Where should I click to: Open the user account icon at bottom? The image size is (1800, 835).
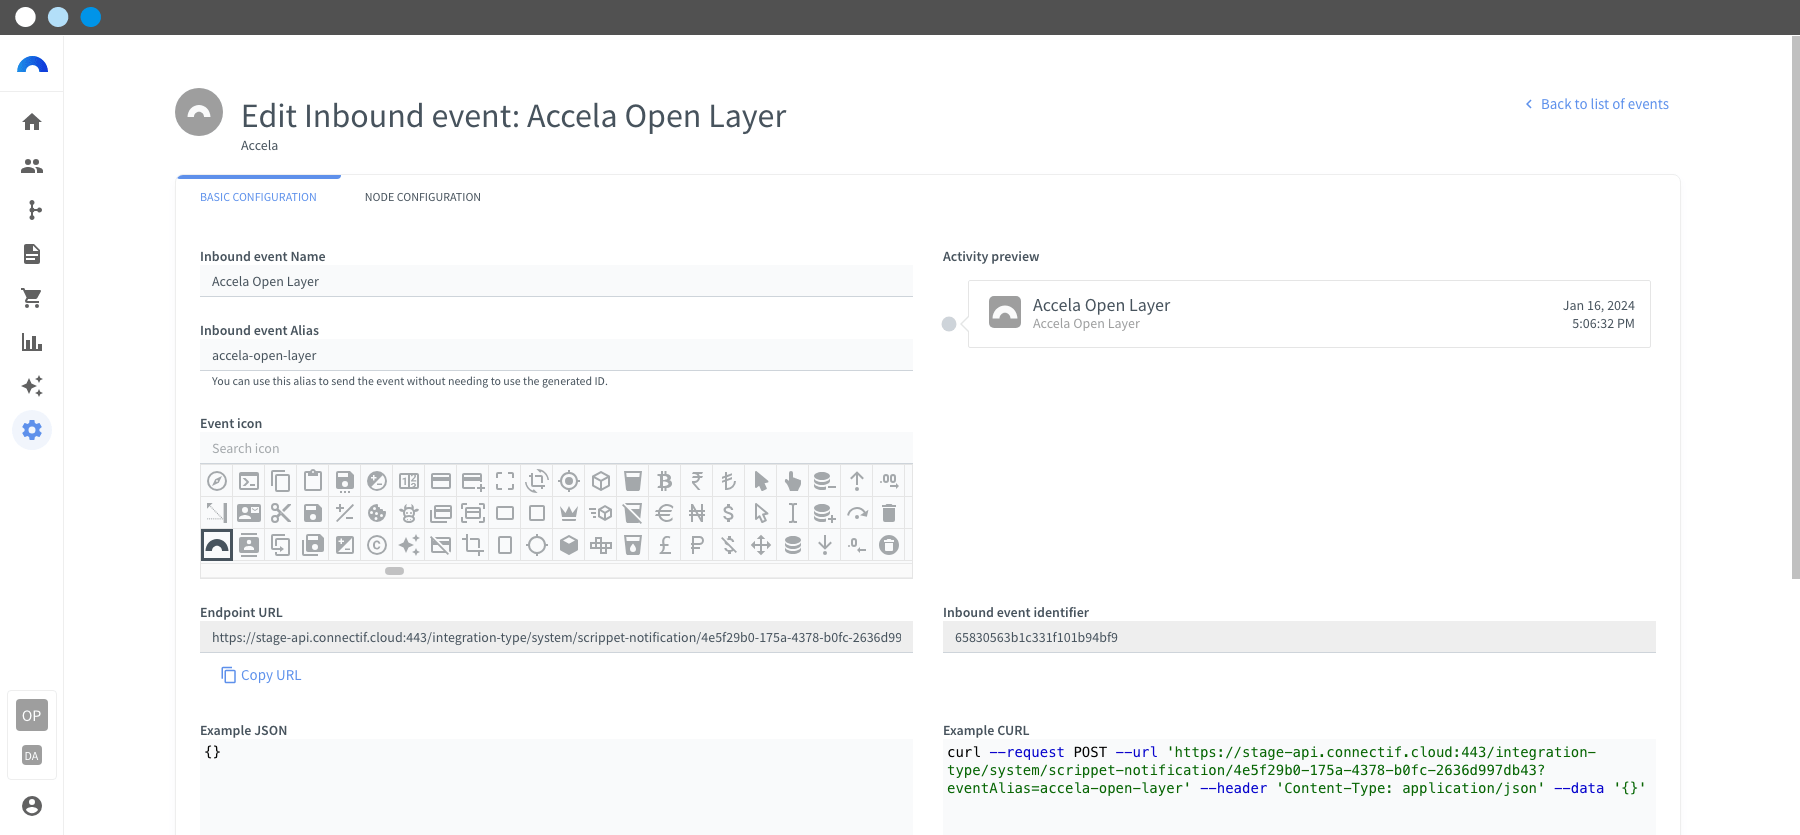click(32, 806)
